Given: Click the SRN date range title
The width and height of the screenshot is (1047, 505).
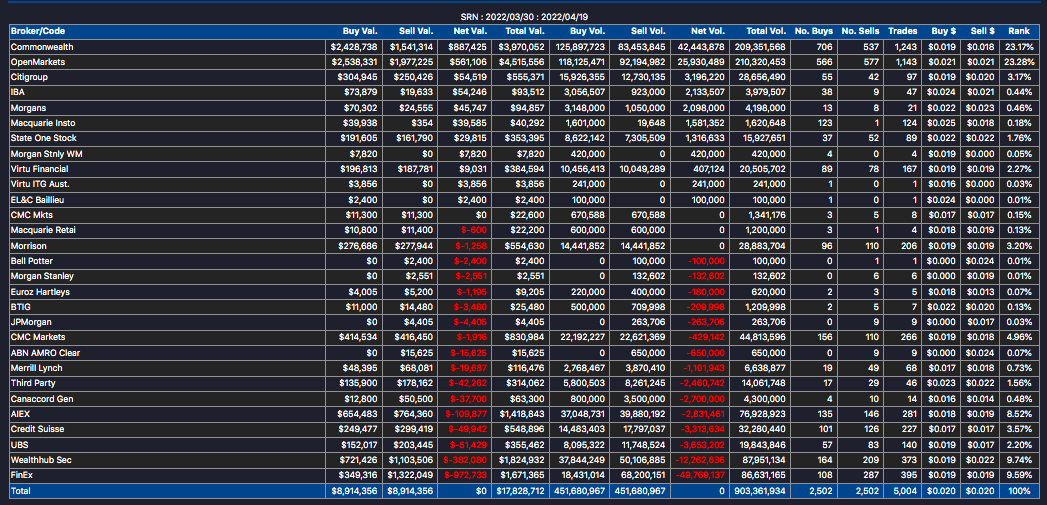Looking at the screenshot, I should tap(524, 17).
